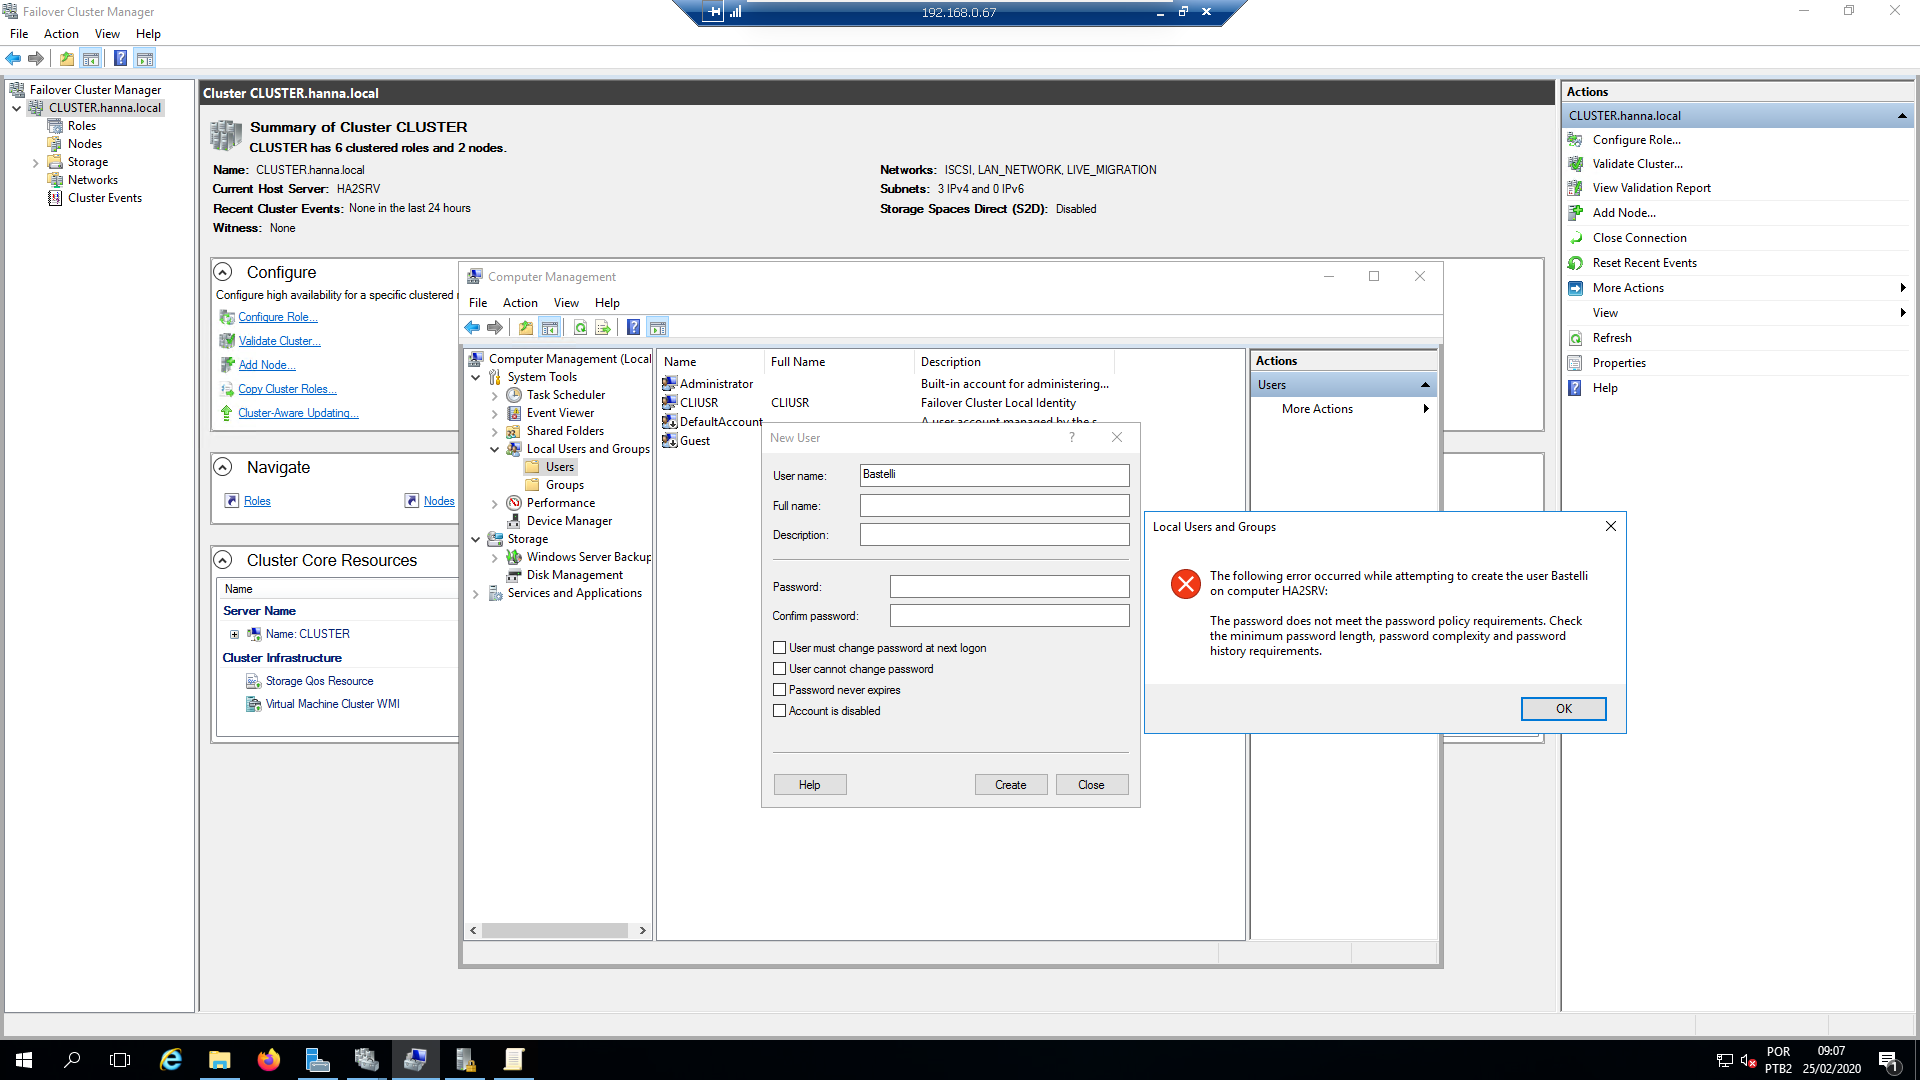Select the Guest user icon
Image resolution: width=1920 pixels, height=1080 pixels.
[x=670, y=441]
